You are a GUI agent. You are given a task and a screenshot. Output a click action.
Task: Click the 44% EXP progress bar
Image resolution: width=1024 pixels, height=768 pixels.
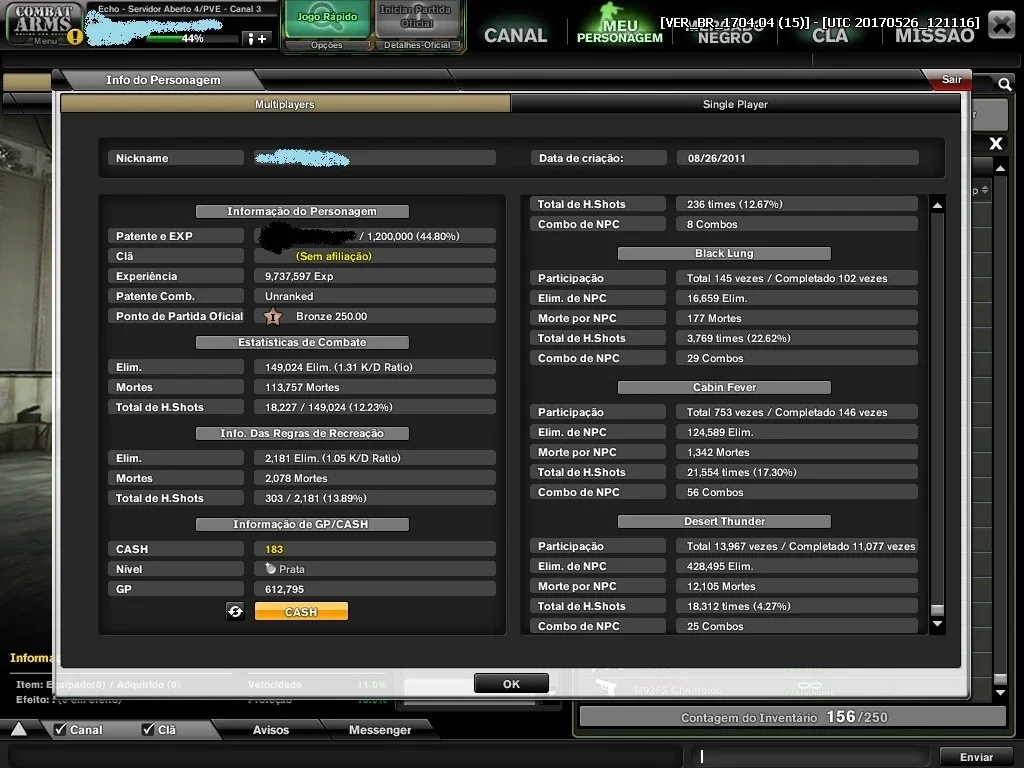tap(192, 39)
